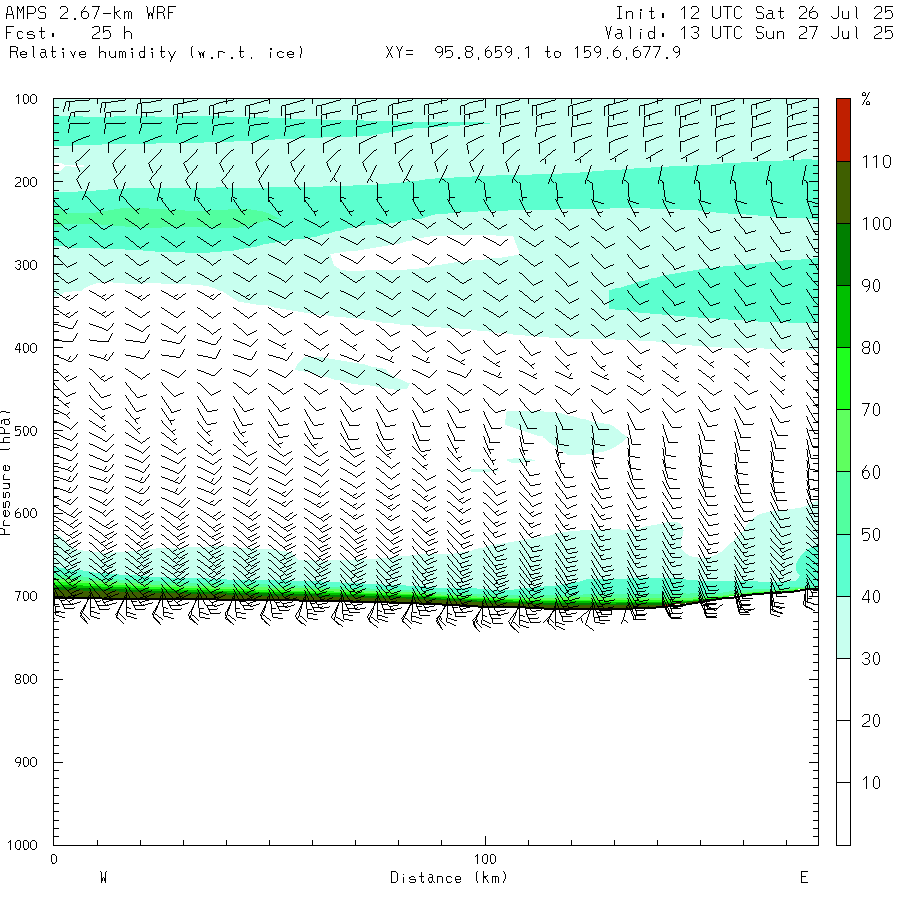Click the '50' colorbar value label
The height and width of the screenshot is (900, 900).
click(x=871, y=534)
